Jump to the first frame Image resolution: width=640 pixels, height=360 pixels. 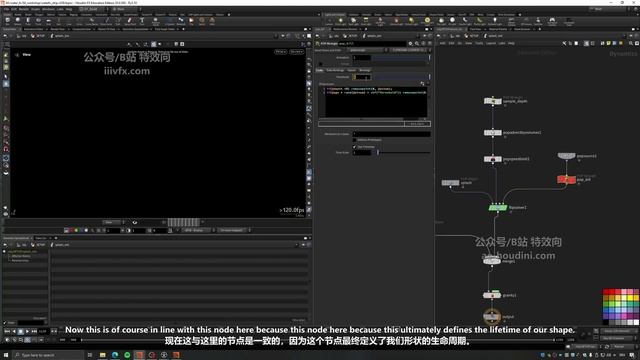pyautogui.click(x=7, y=331)
